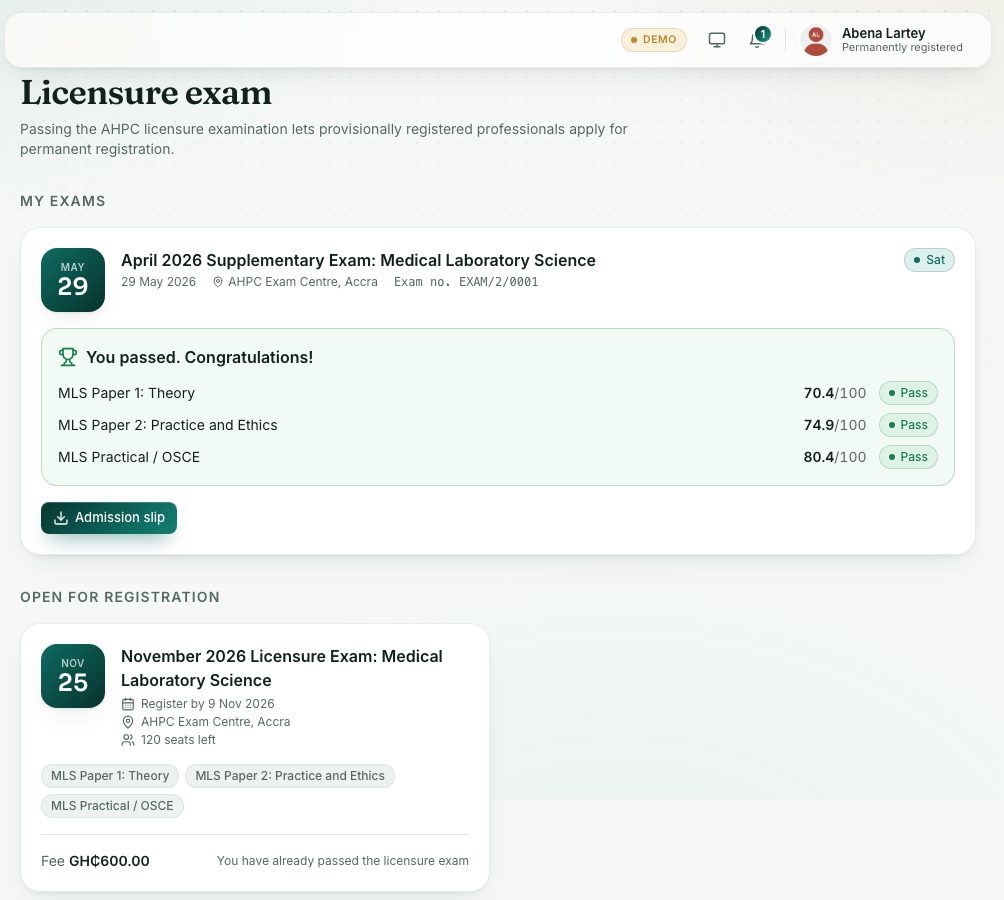This screenshot has height=900, width=1004.
Task: Open Abena Lartey profile name
Action: [883, 33]
